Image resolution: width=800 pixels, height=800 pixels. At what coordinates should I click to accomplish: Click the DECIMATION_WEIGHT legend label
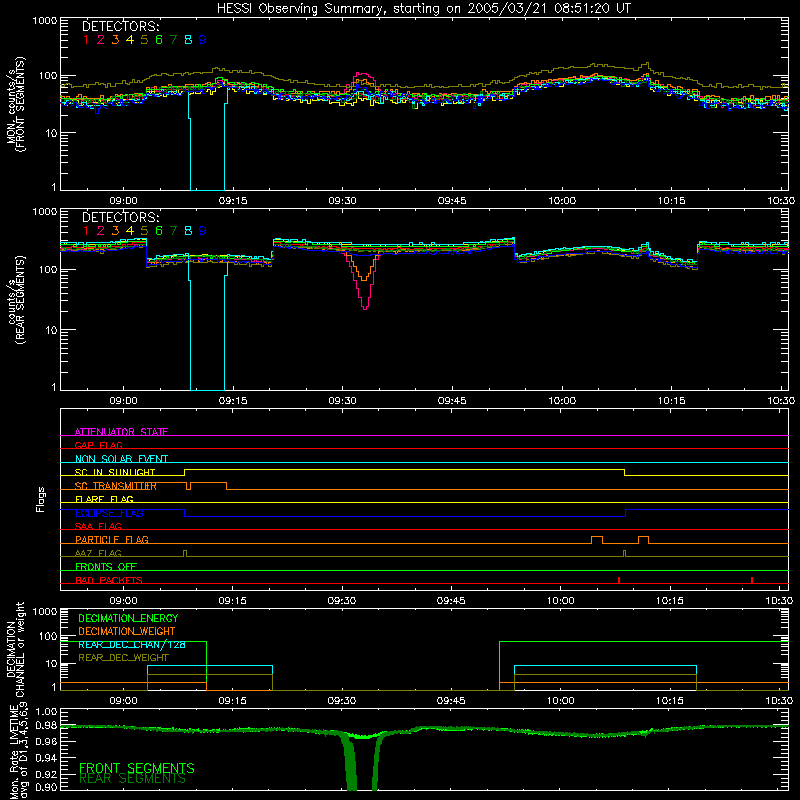(x=127, y=631)
